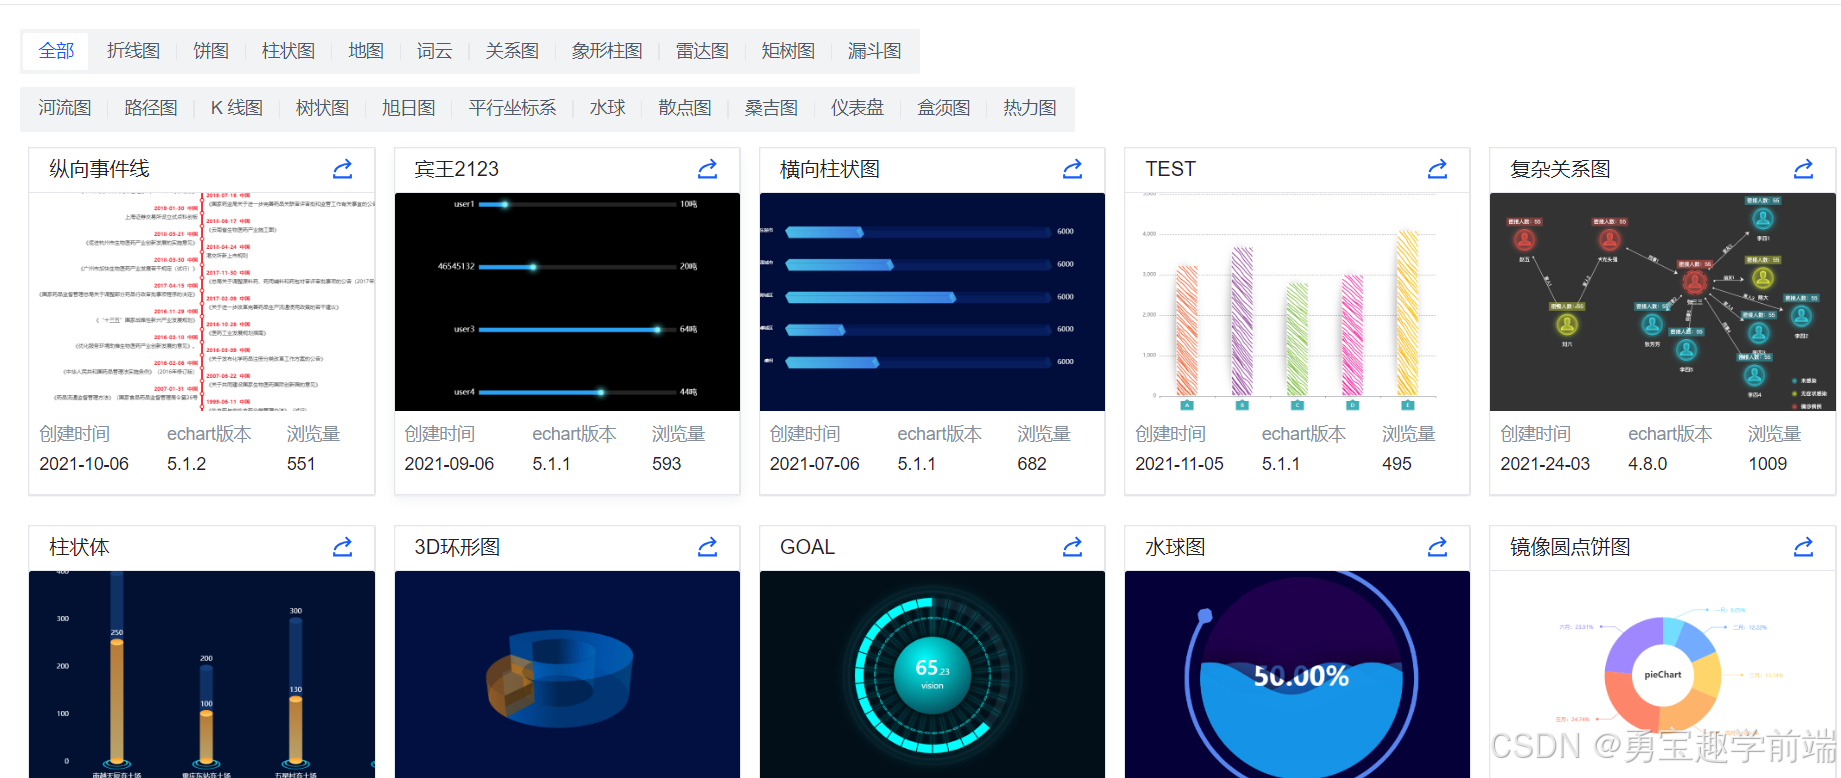This screenshot has height=778, width=1841.
Task: Click share icon on 纵向事件线 card
Action: click(x=342, y=169)
